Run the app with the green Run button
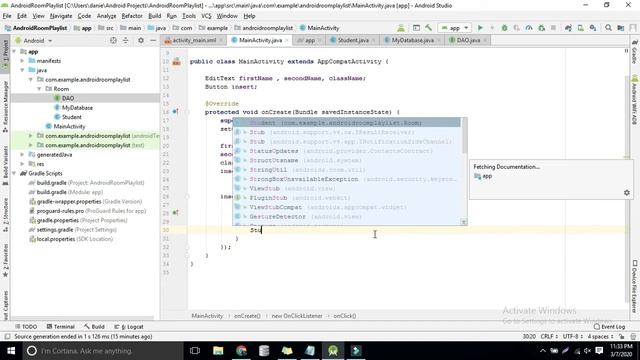 tap(480, 28)
